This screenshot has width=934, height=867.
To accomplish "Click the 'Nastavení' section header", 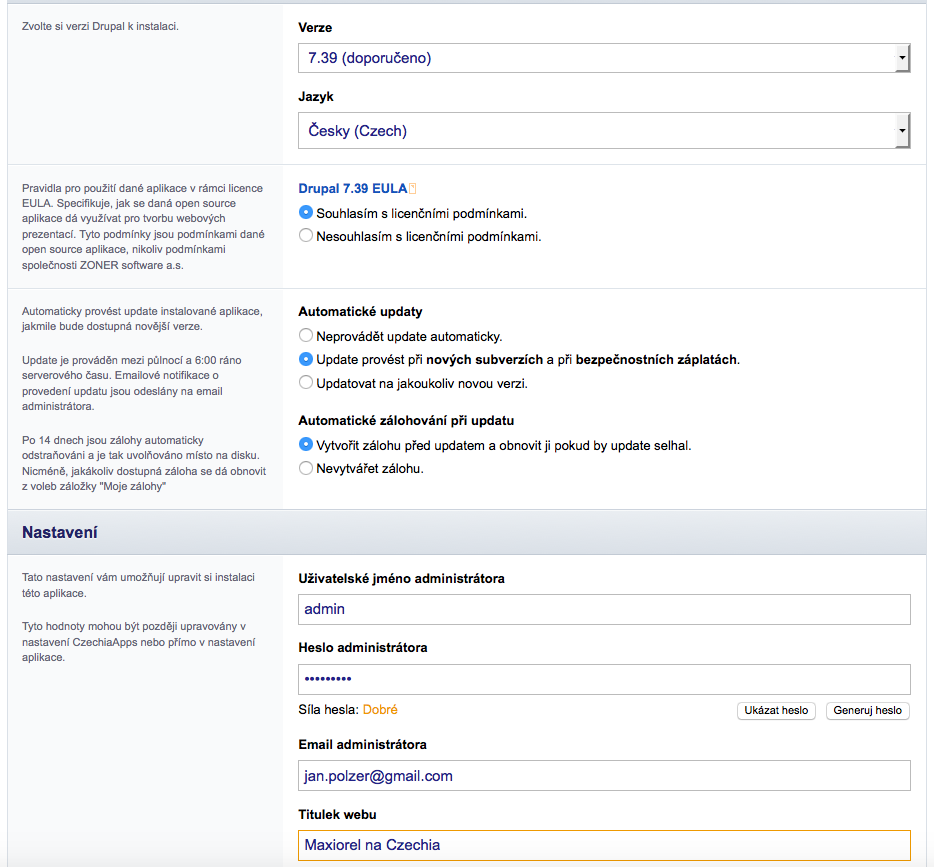I will 60,533.
